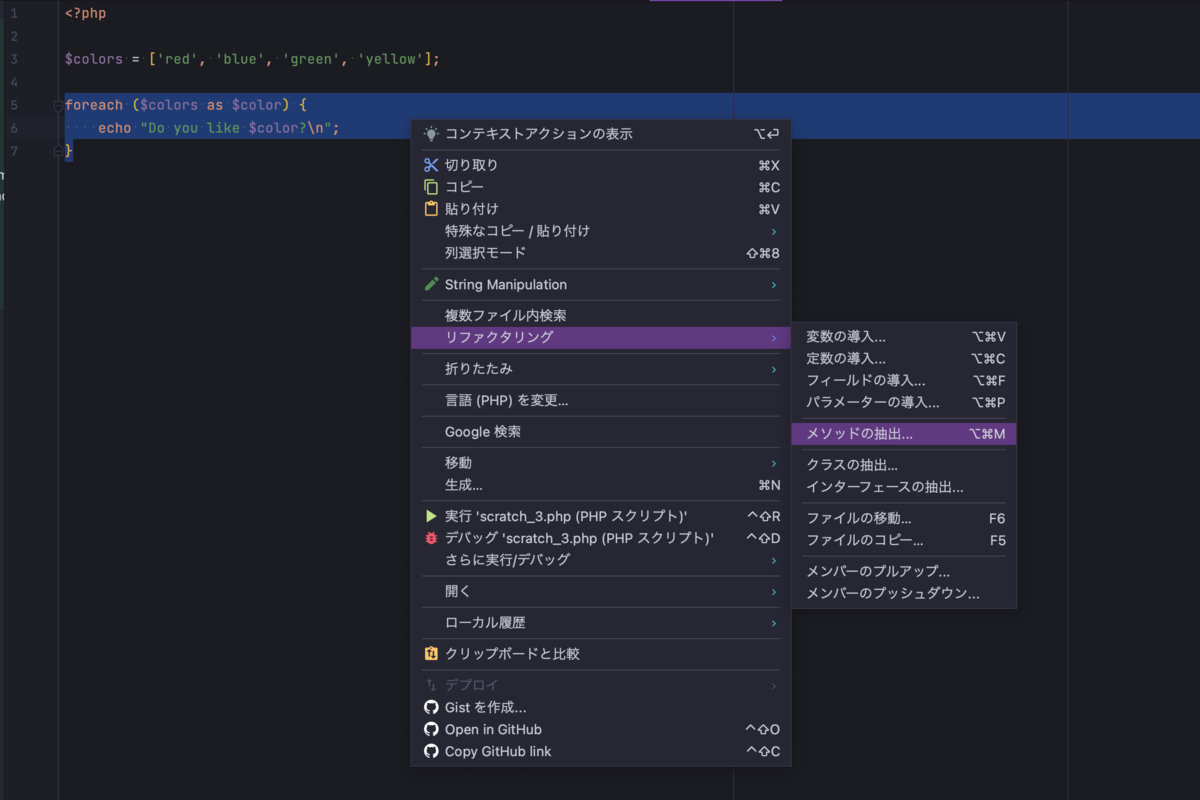
Task: Select 生成... menu entry
Action: tap(601, 485)
